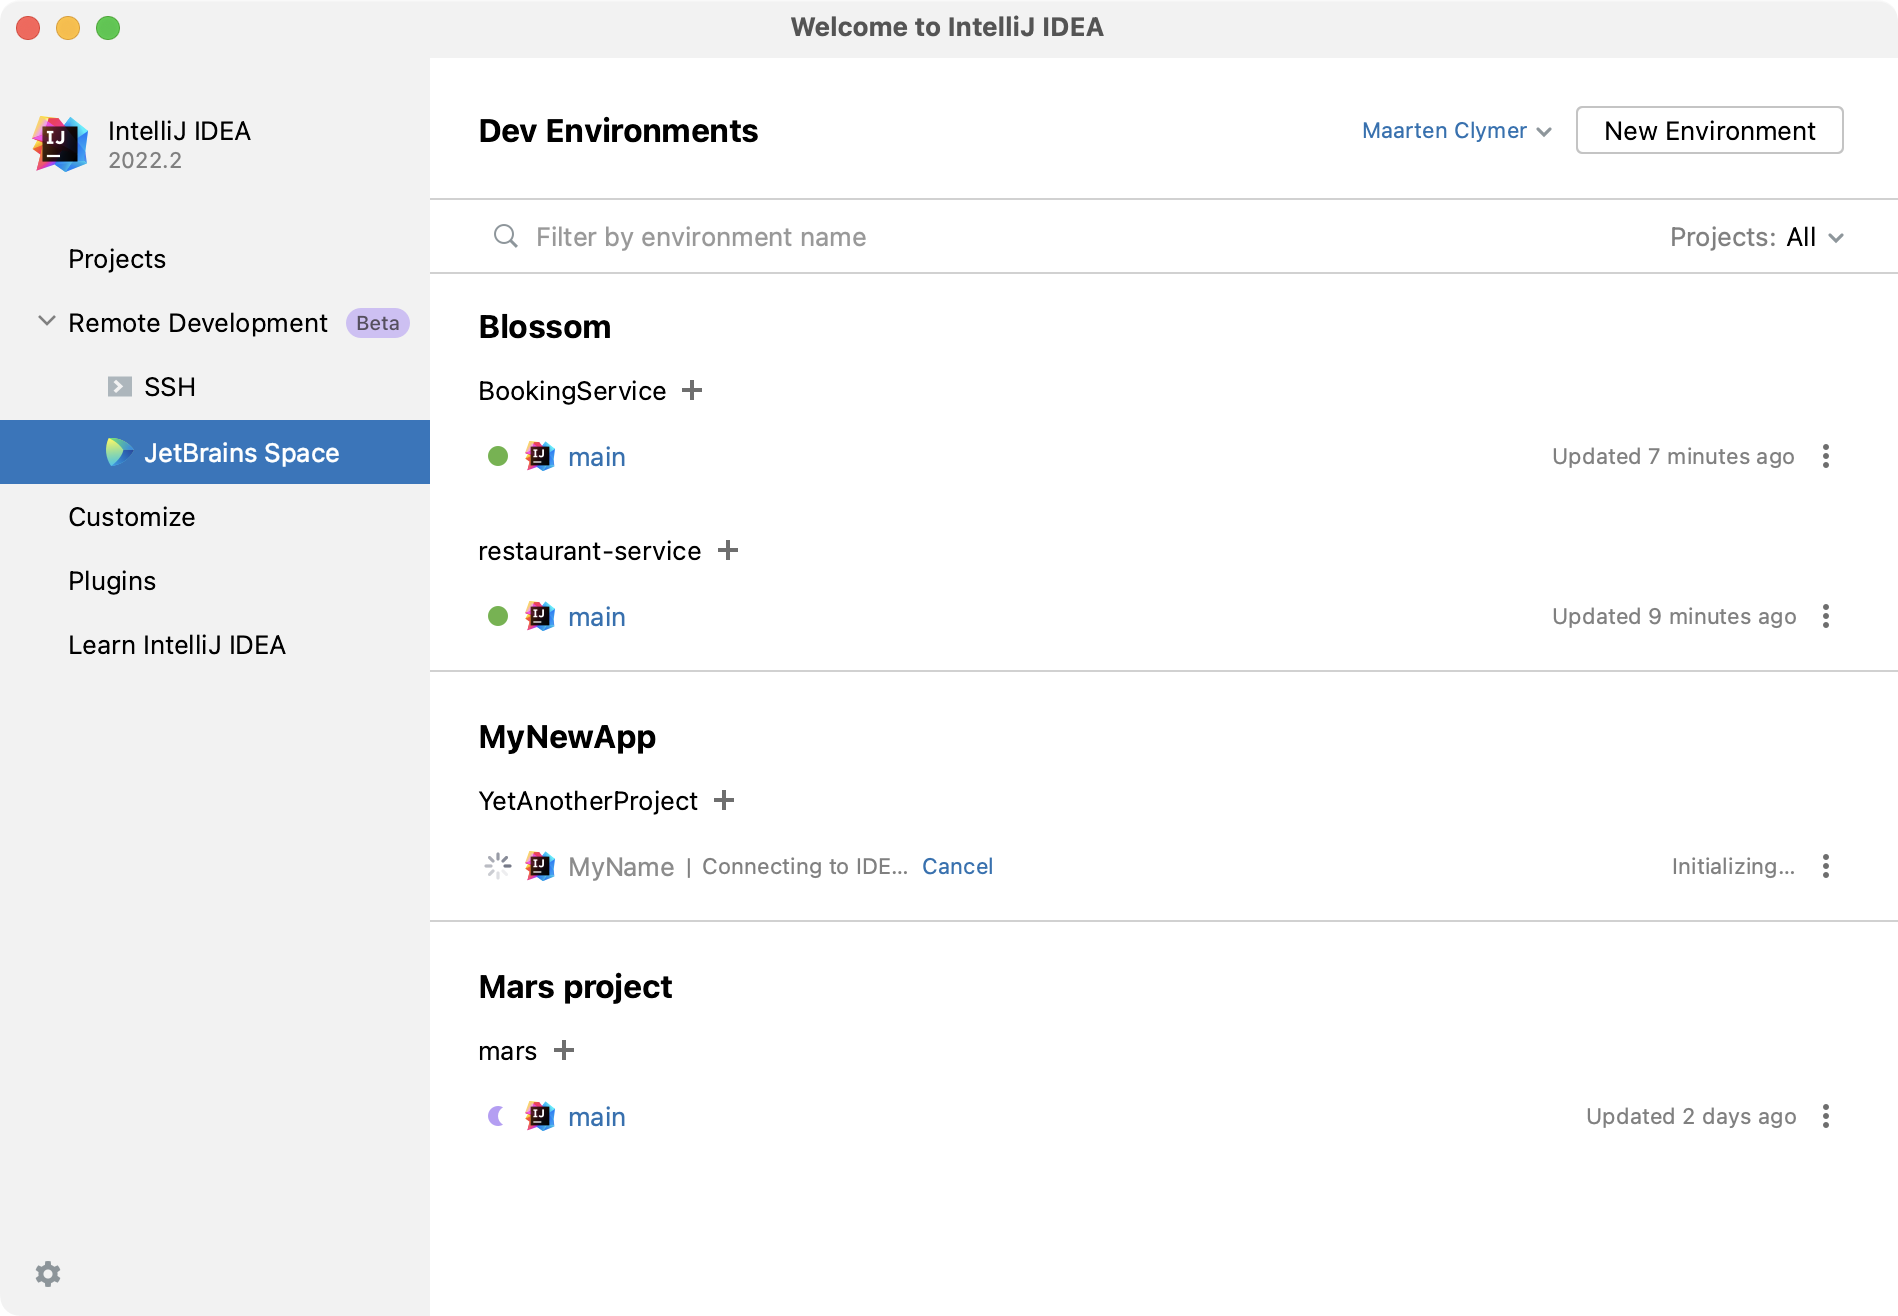
Task: Click the IDE icon next to BookingService main
Action: click(540, 456)
